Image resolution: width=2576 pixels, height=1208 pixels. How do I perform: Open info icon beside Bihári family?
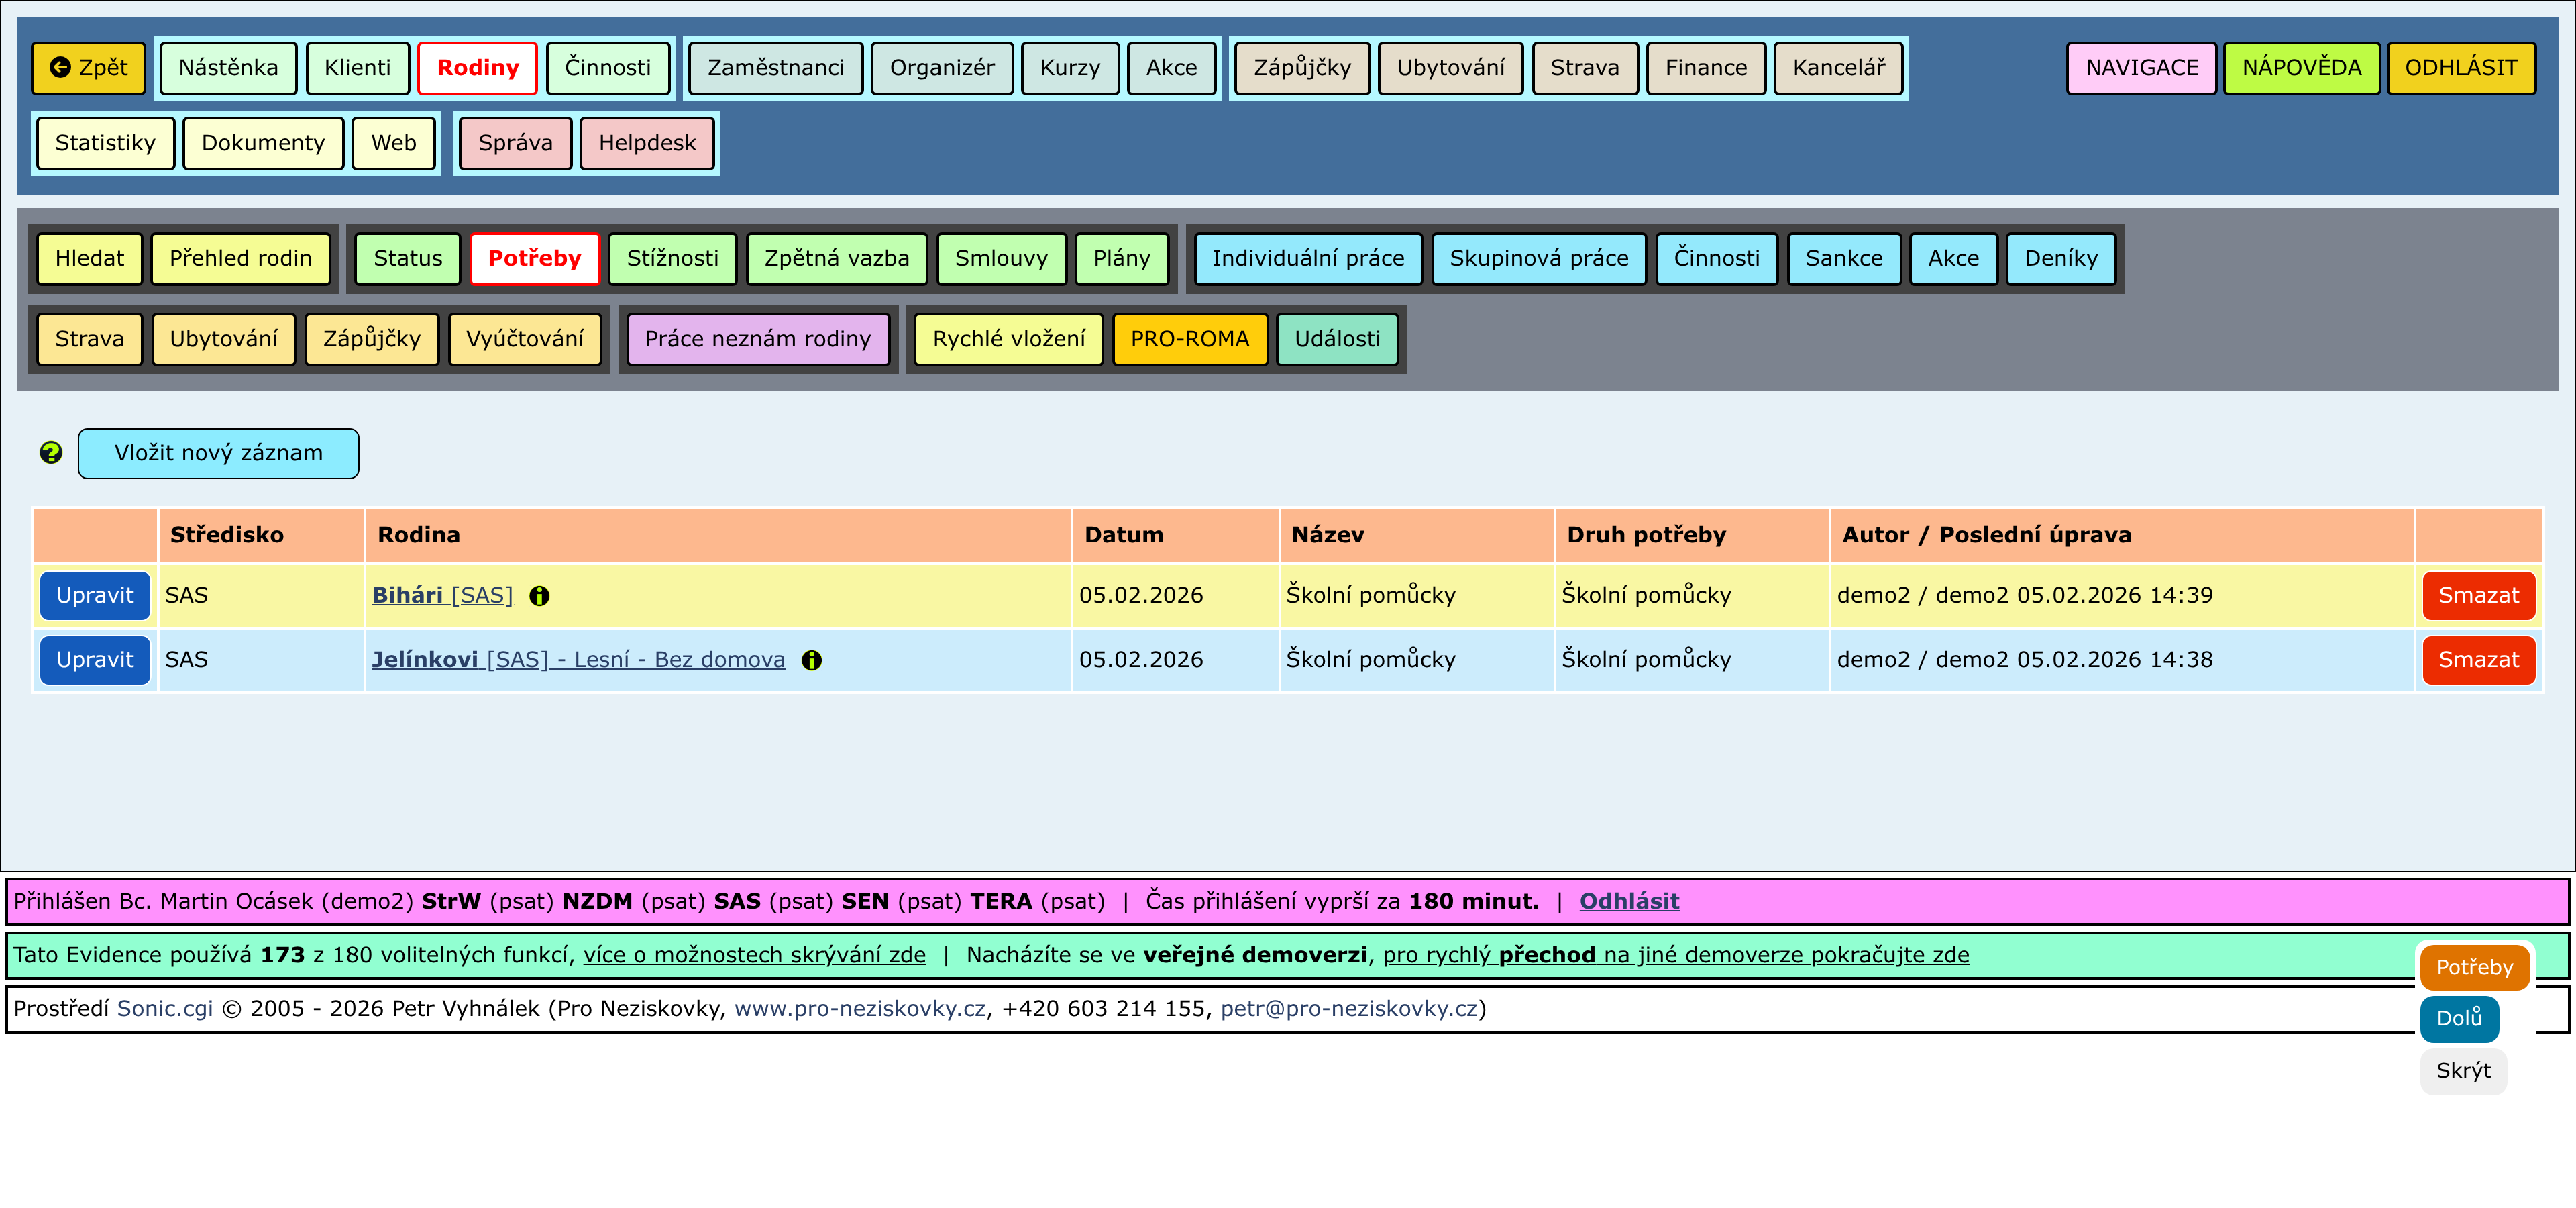coord(539,596)
